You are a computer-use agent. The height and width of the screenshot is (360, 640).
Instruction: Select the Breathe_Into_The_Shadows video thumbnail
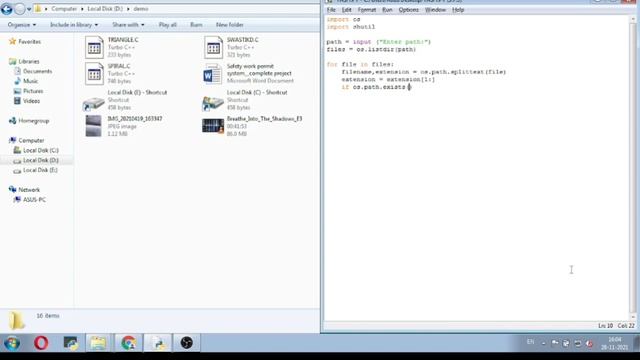(x=213, y=126)
